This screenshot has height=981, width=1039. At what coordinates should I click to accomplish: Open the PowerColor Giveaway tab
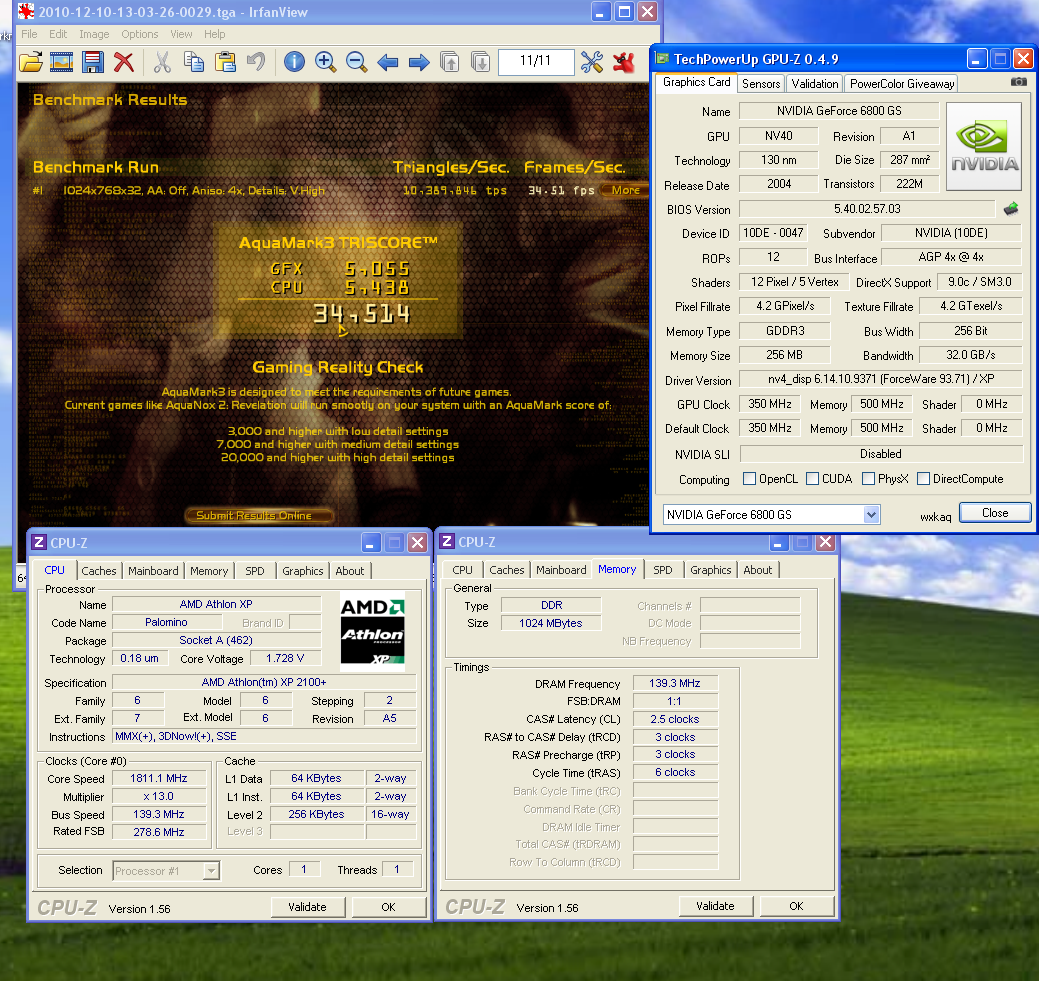click(x=902, y=84)
